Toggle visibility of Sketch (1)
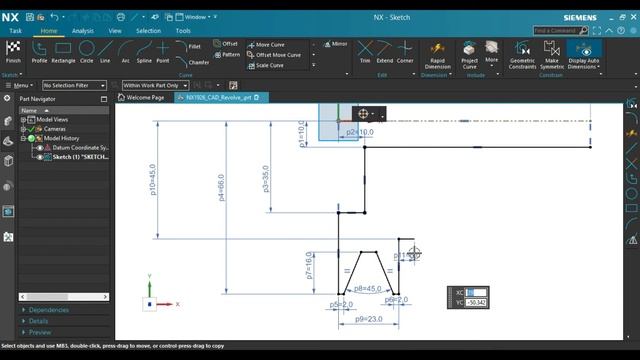 (40, 157)
